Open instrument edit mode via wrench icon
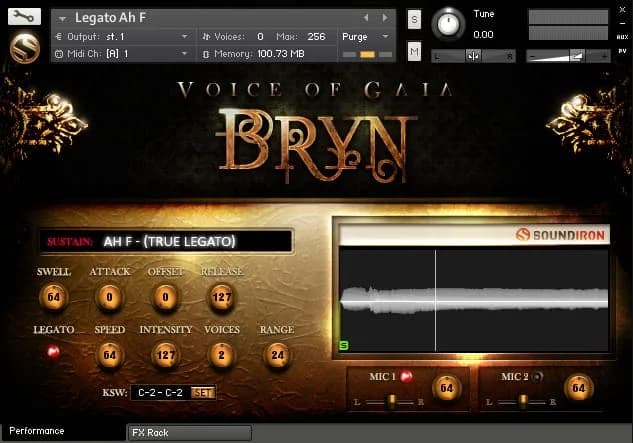The image size is (633, 443). tap(24, 17)
